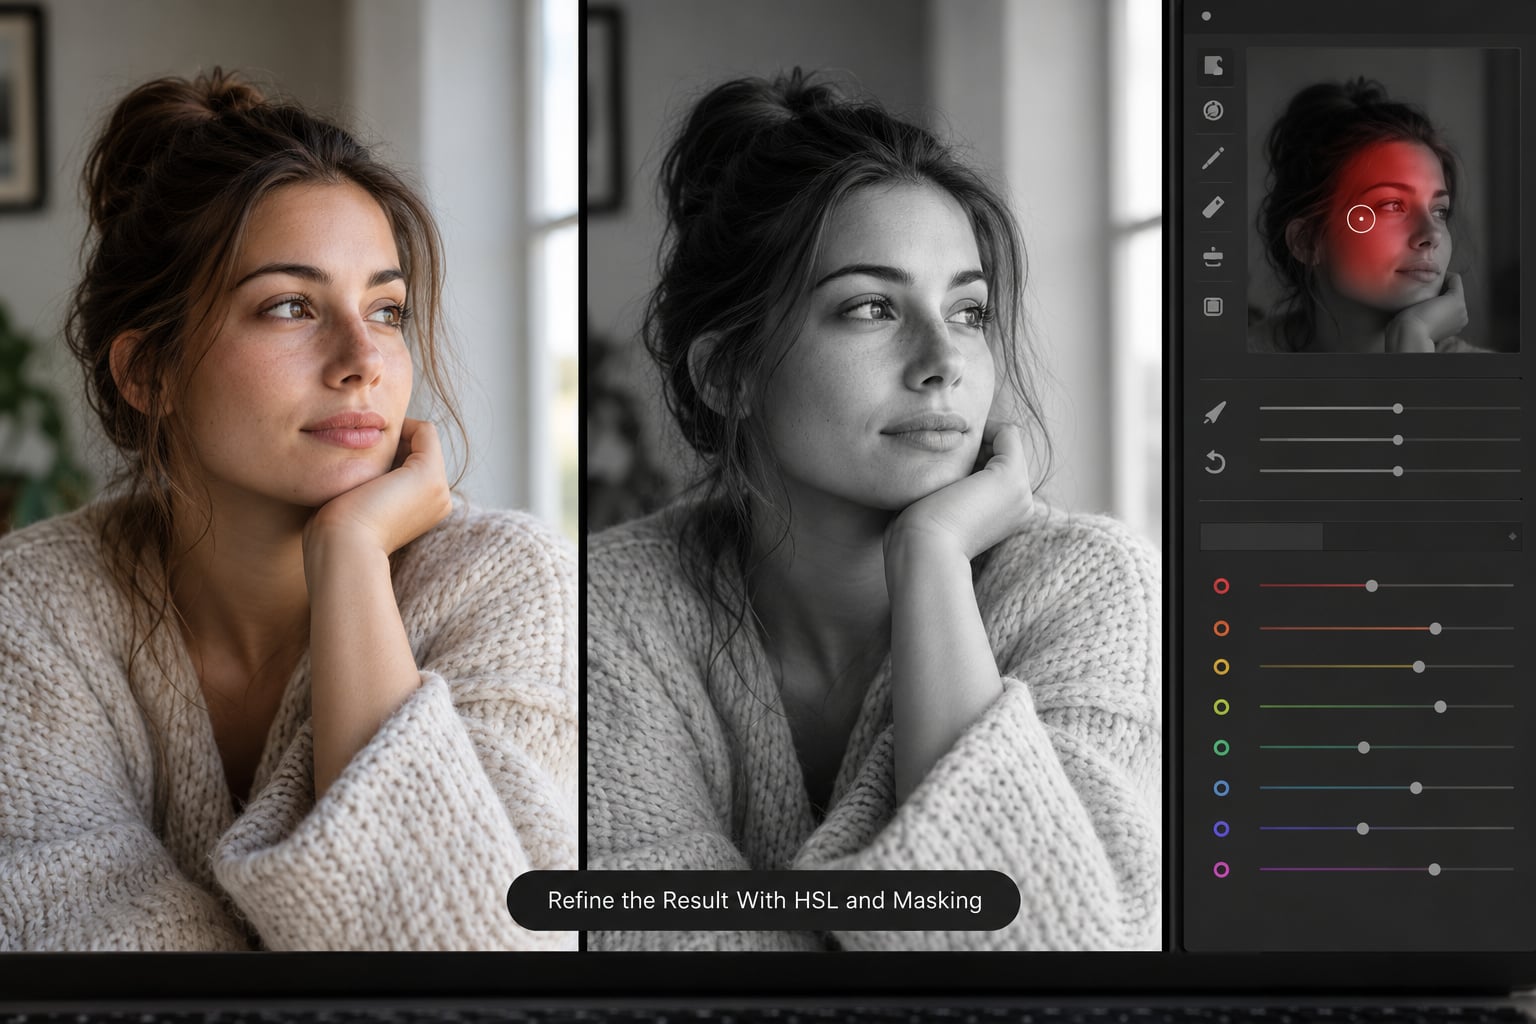
Task: Choose the circular radial tool icon
Action: coord(1213,111)
